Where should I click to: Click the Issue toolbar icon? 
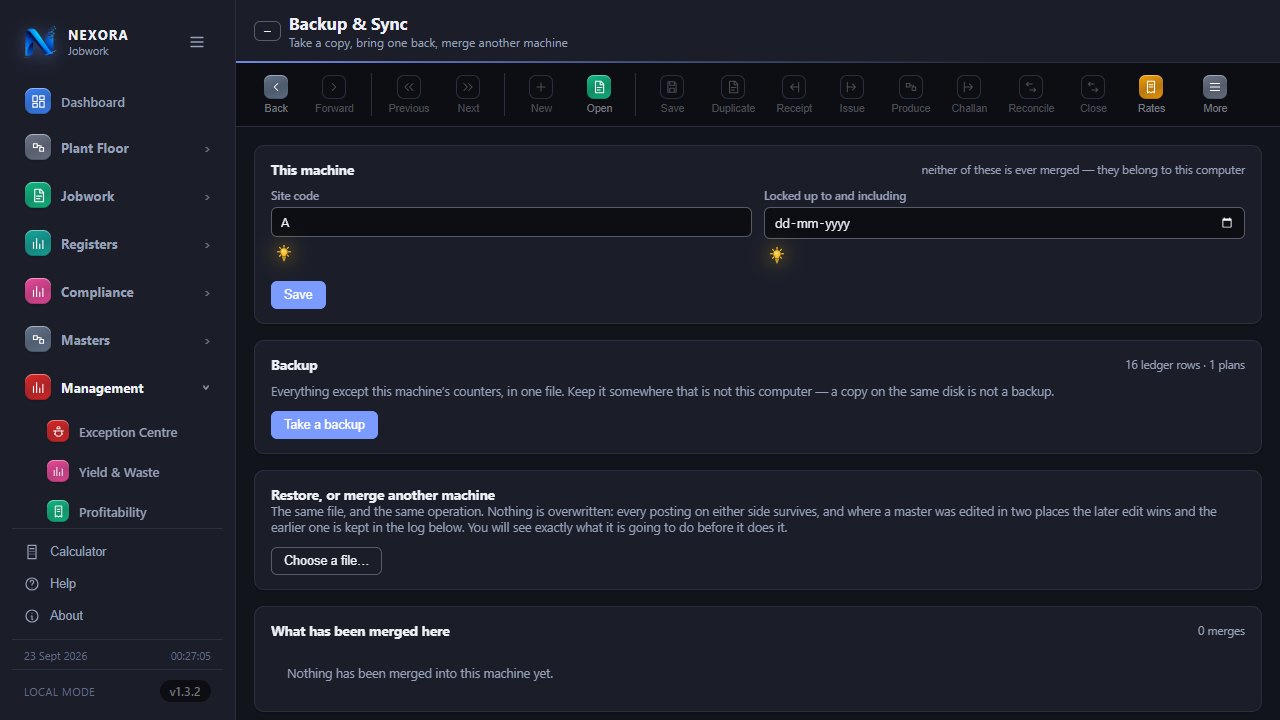click(x=852, y=87)
